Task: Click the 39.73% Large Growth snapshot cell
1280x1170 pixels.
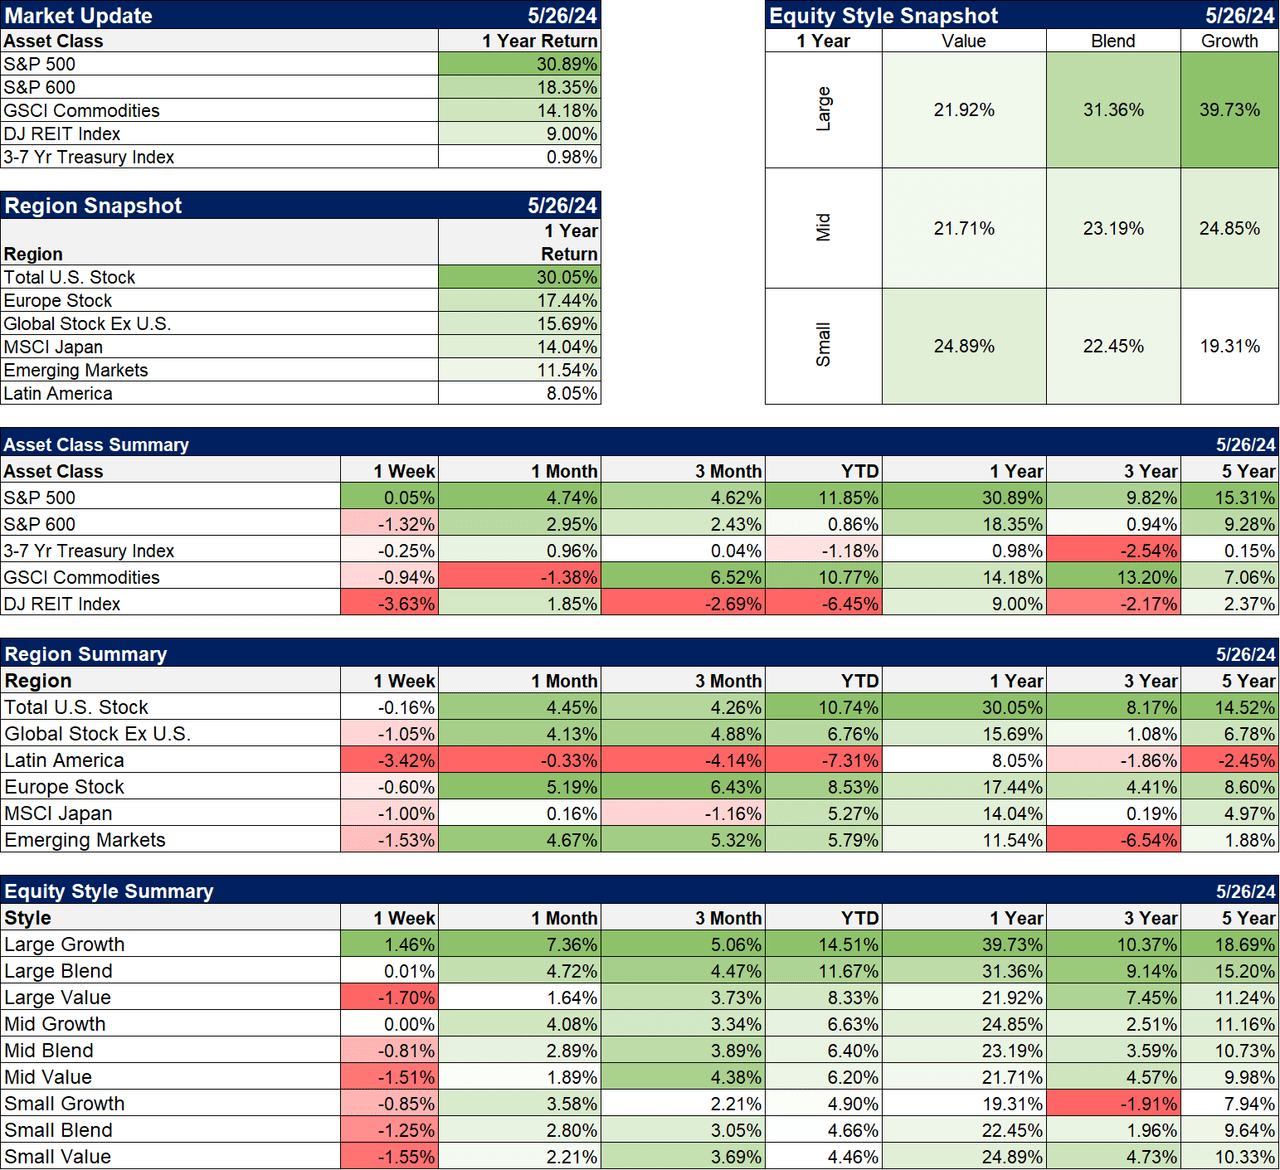Action: click(1229, 110)
